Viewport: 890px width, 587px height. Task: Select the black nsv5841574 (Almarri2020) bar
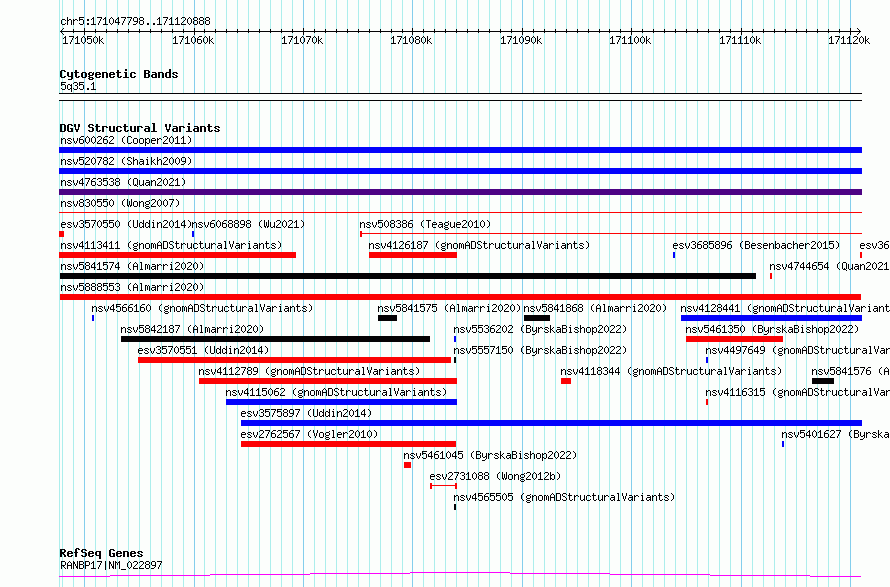[408, 276]
